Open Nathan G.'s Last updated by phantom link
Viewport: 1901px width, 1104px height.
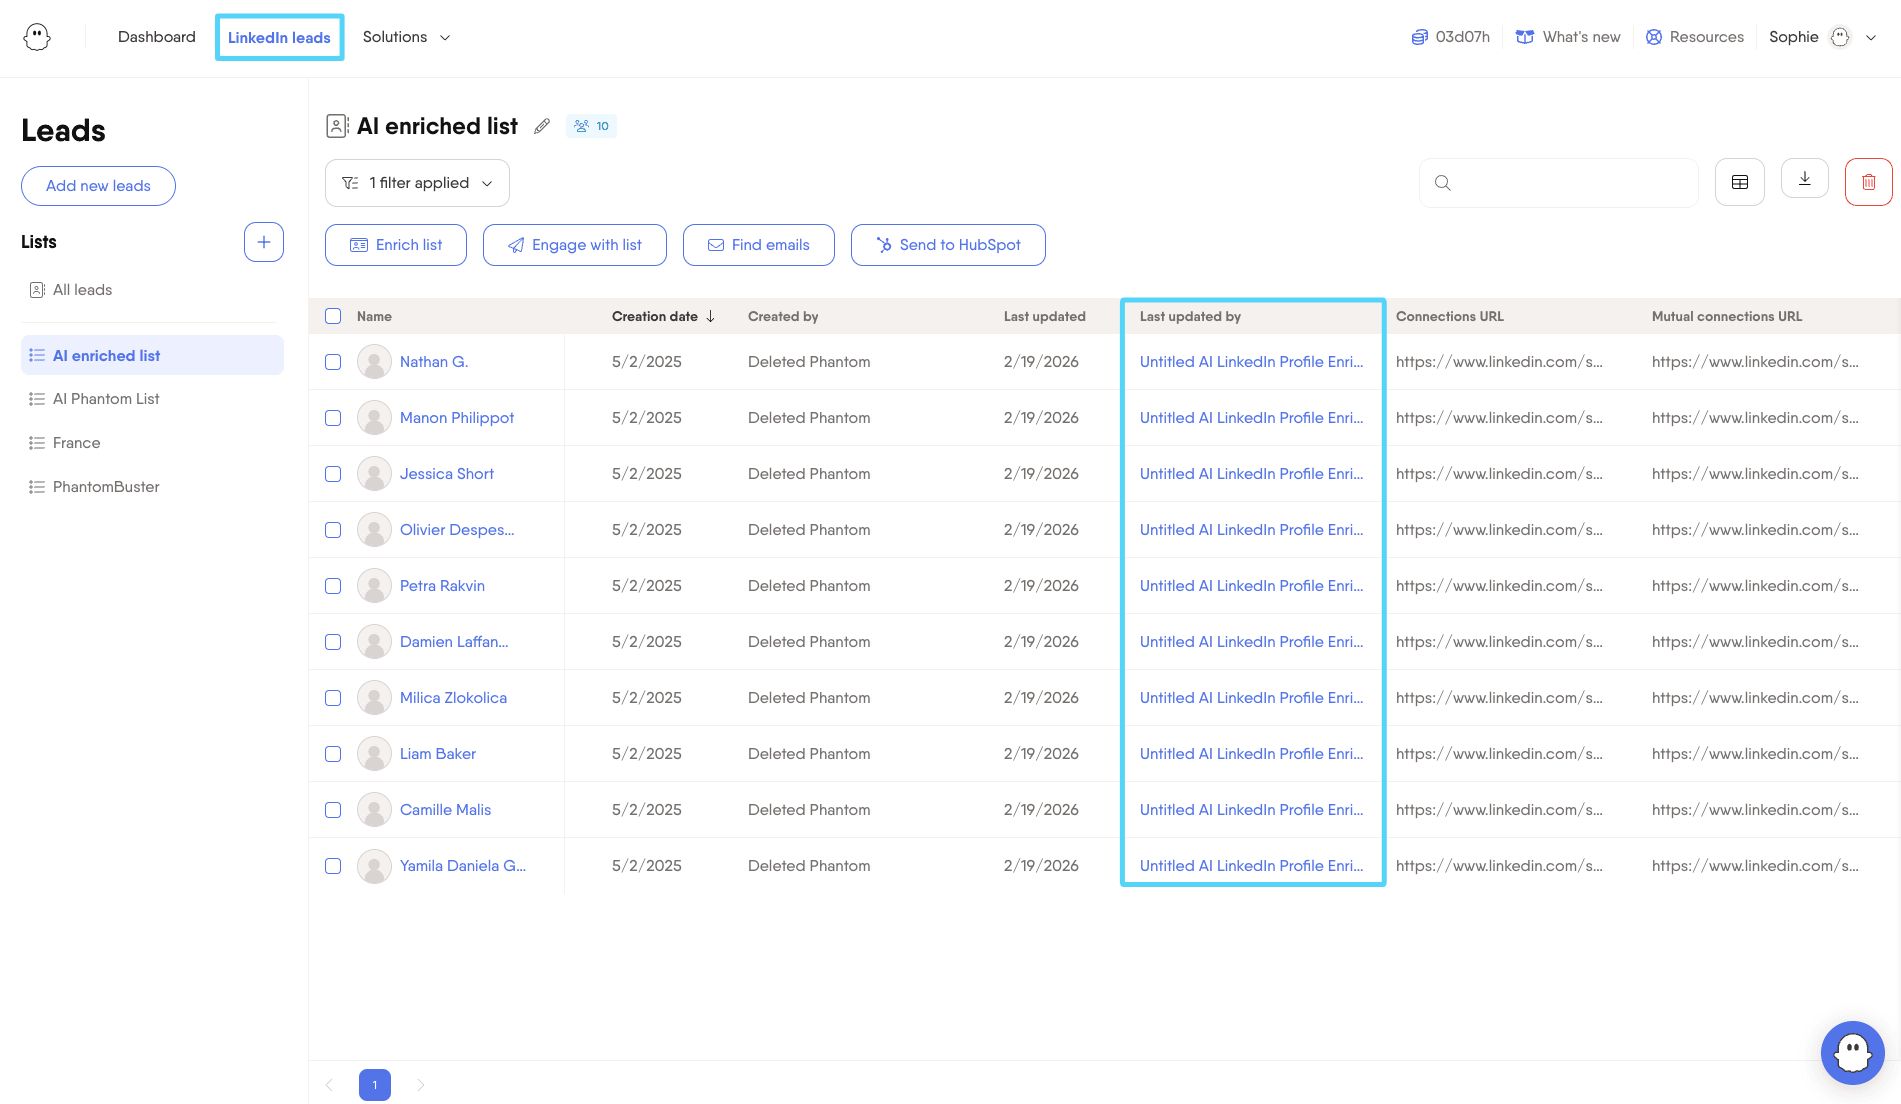click(1251, 362)
